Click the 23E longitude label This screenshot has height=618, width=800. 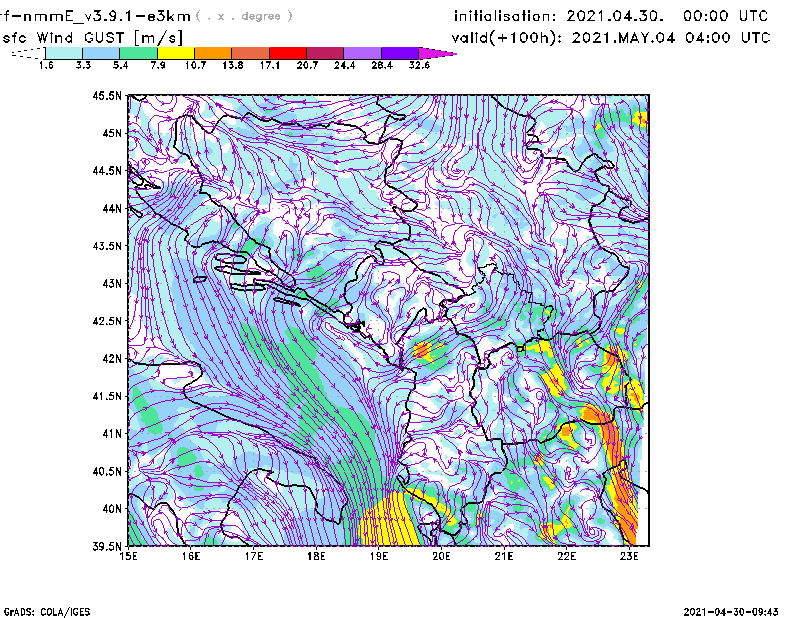[629, 556]
